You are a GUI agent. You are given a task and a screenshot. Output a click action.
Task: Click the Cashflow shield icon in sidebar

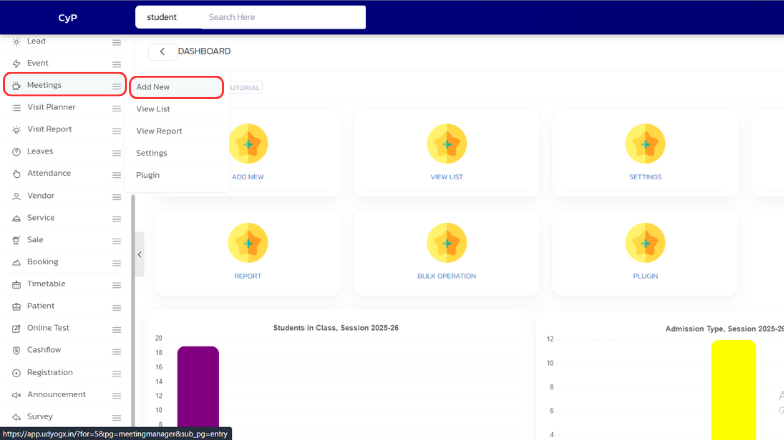click(17, 350)
